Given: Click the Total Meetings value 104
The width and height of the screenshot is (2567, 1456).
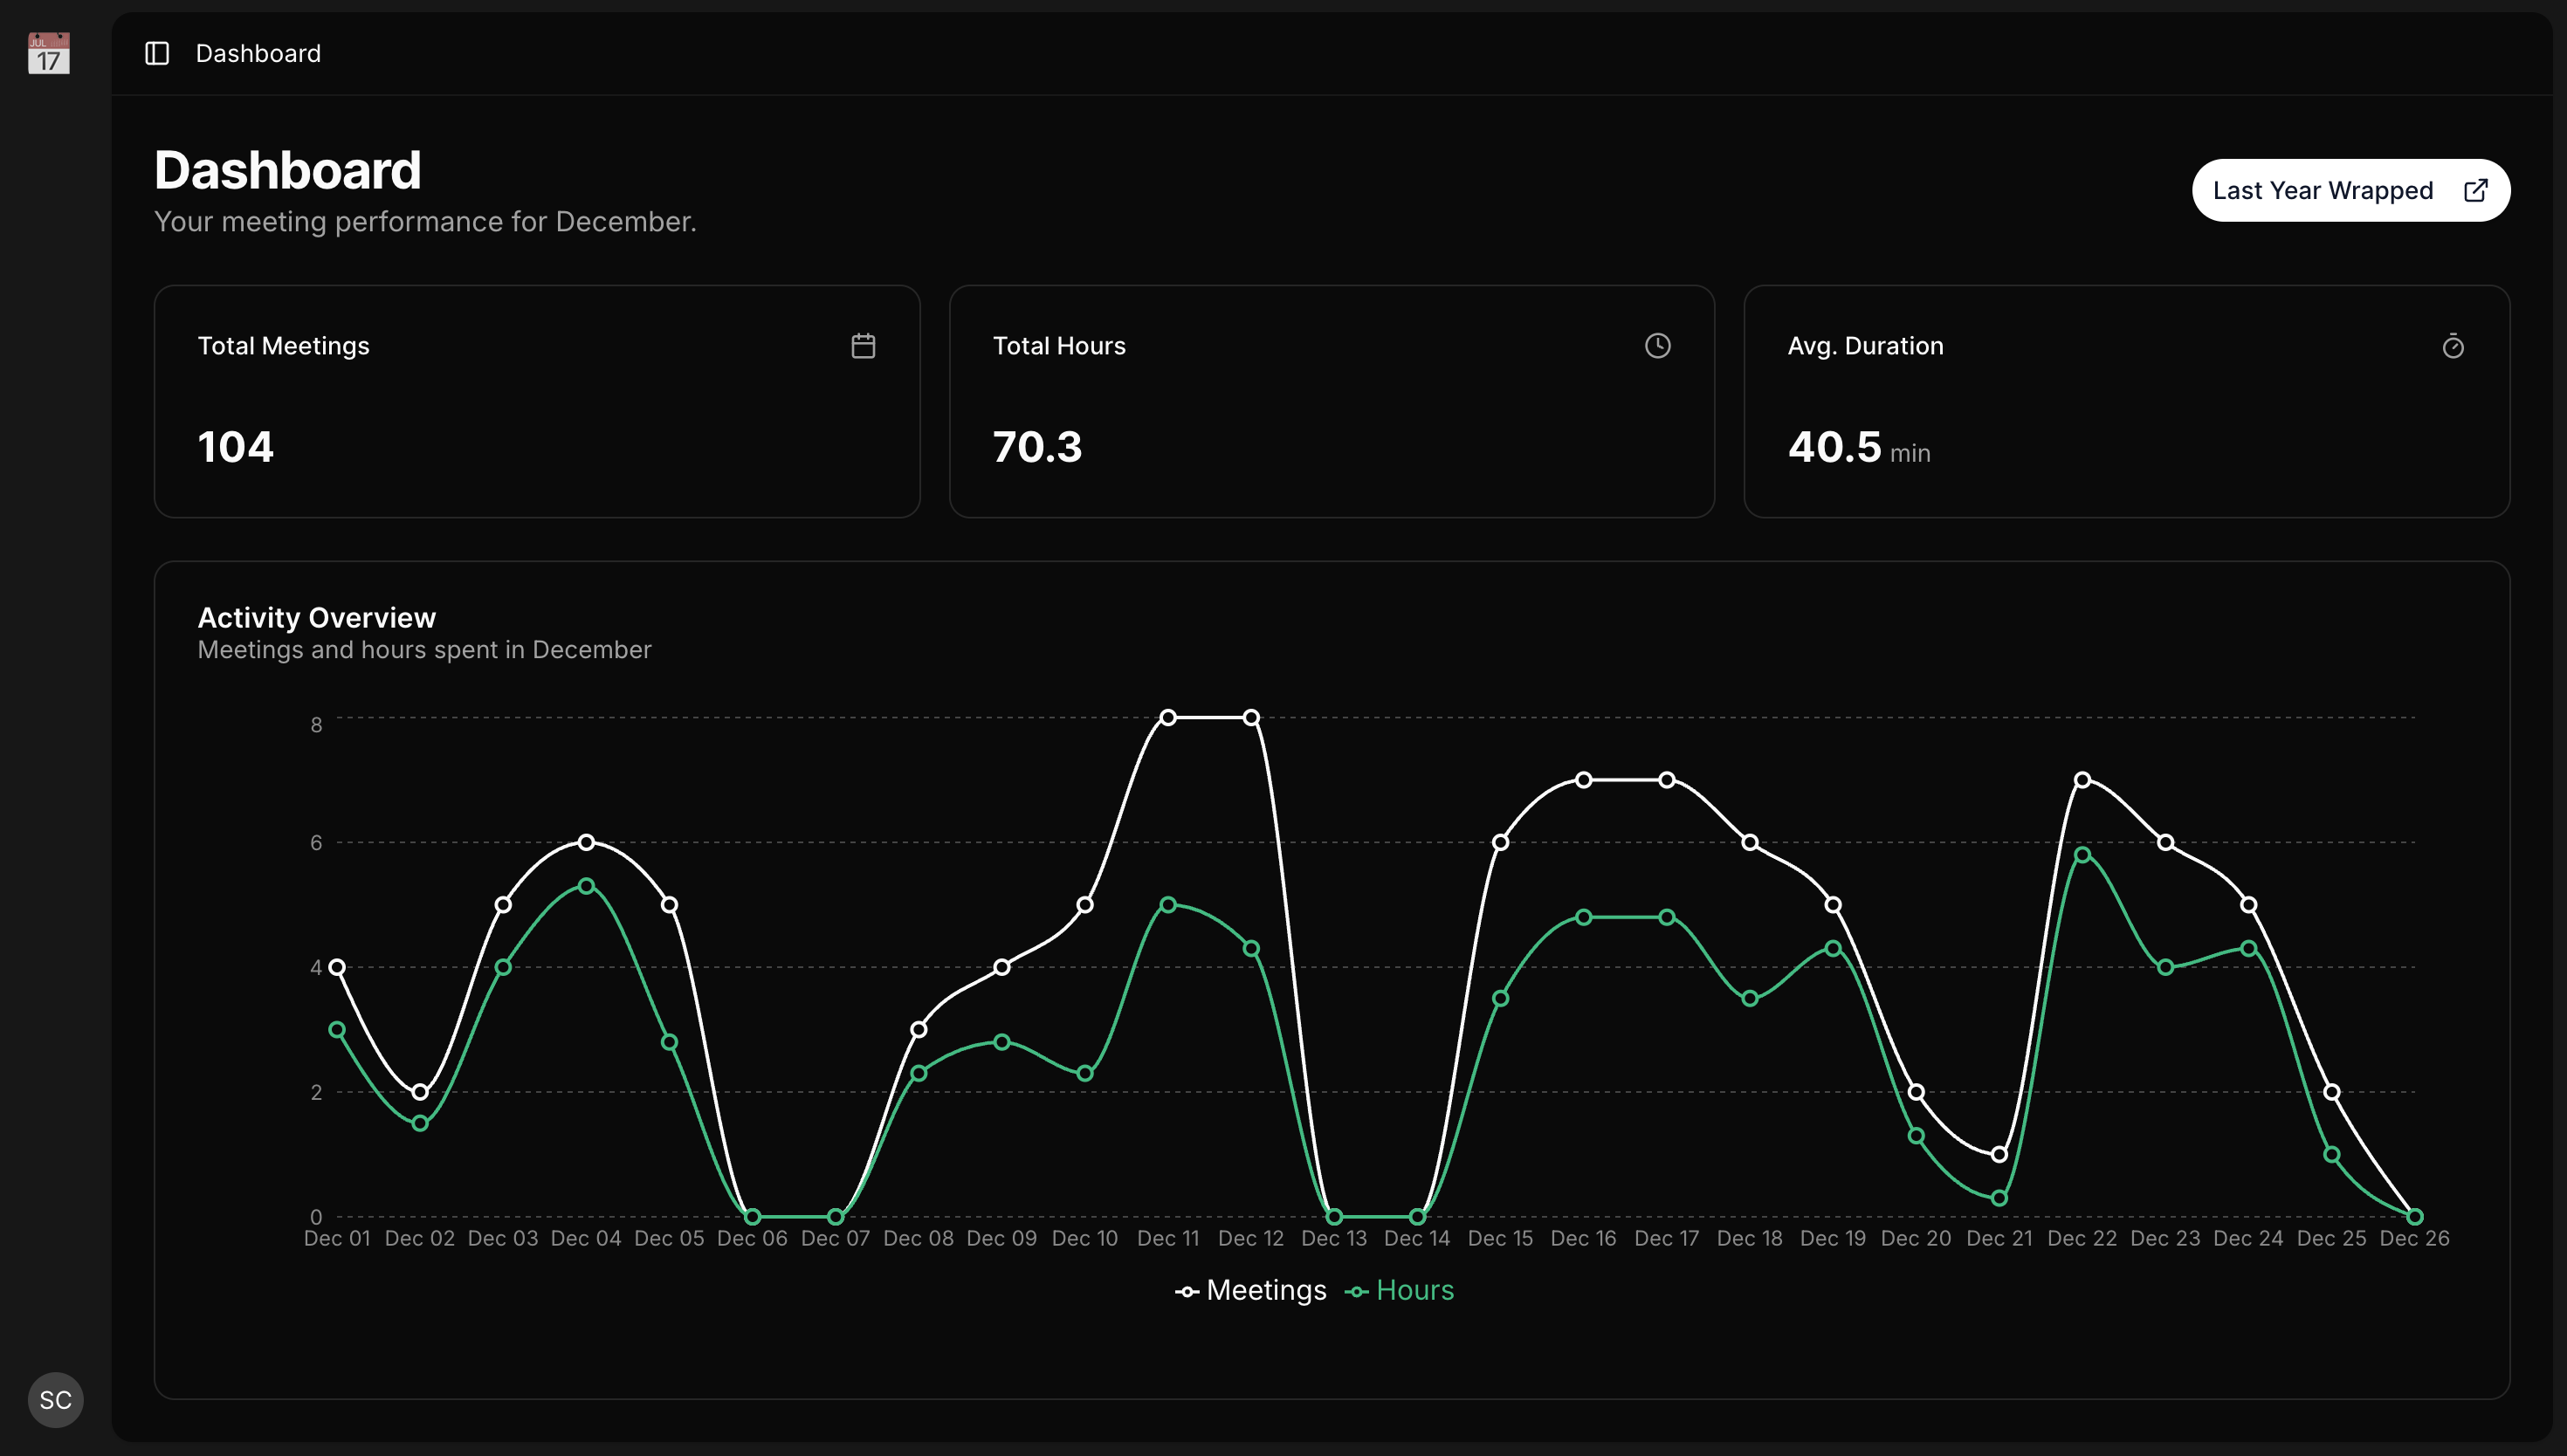Looking at the screenshot, I should click(x=235, y=446).
